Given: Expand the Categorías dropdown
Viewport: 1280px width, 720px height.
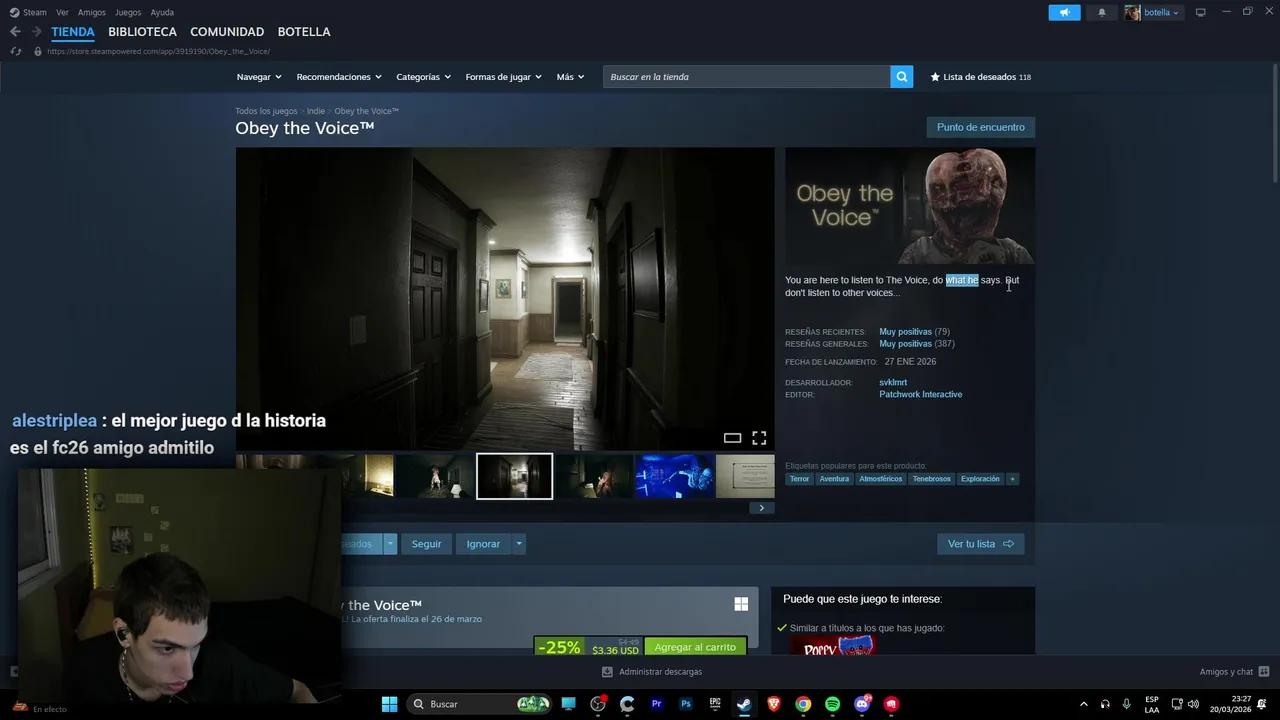Looking at the screenshot, I should pyautogui.click(x=423, y=77).
